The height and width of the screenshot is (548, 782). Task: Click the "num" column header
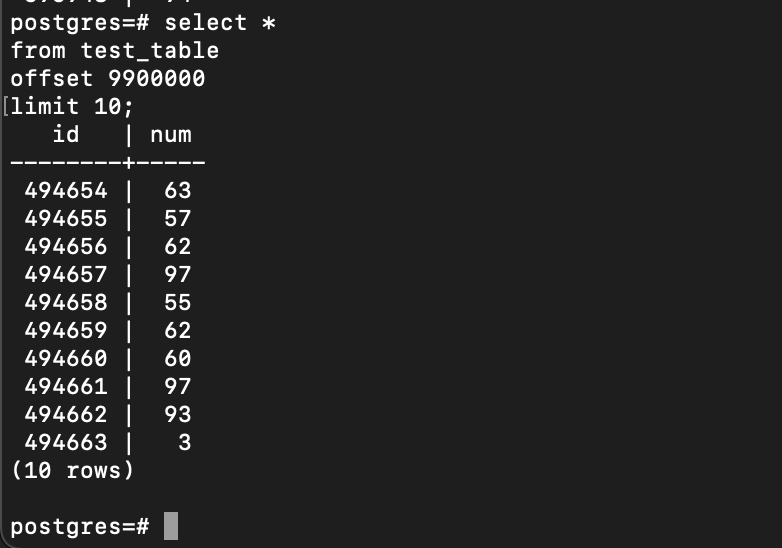pos(170,134)
